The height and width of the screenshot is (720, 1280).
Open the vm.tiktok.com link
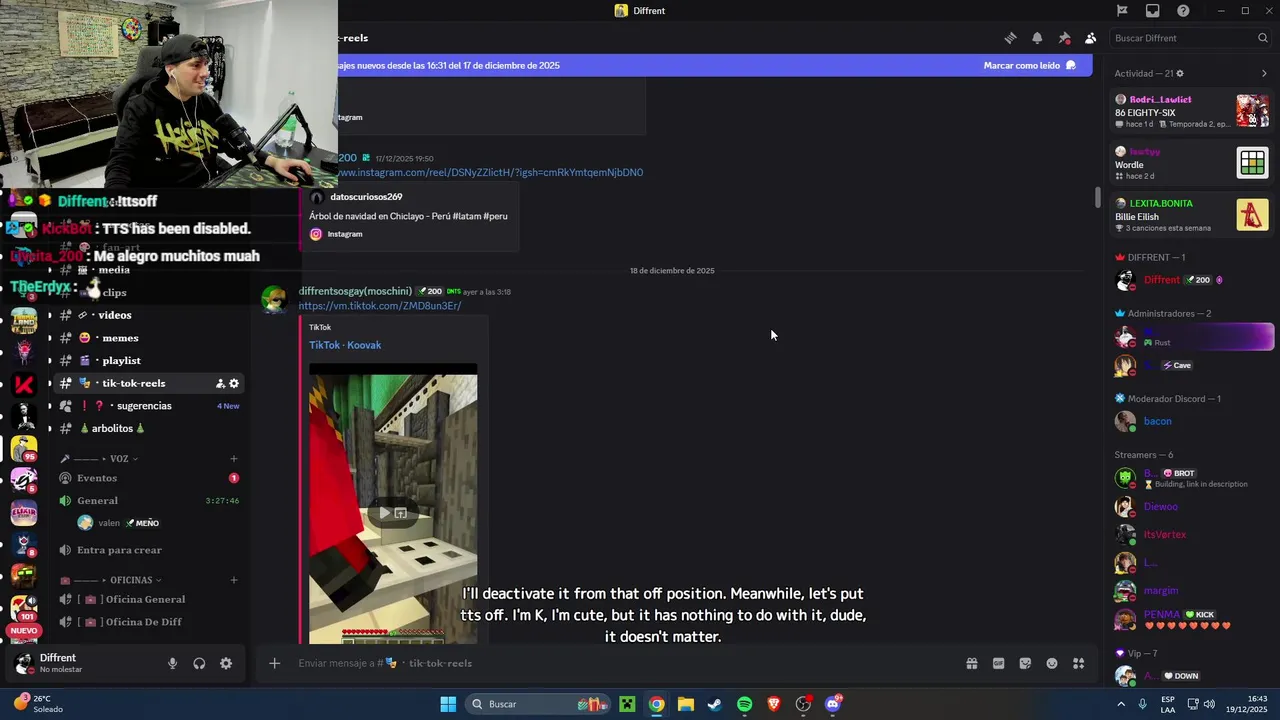380,306
